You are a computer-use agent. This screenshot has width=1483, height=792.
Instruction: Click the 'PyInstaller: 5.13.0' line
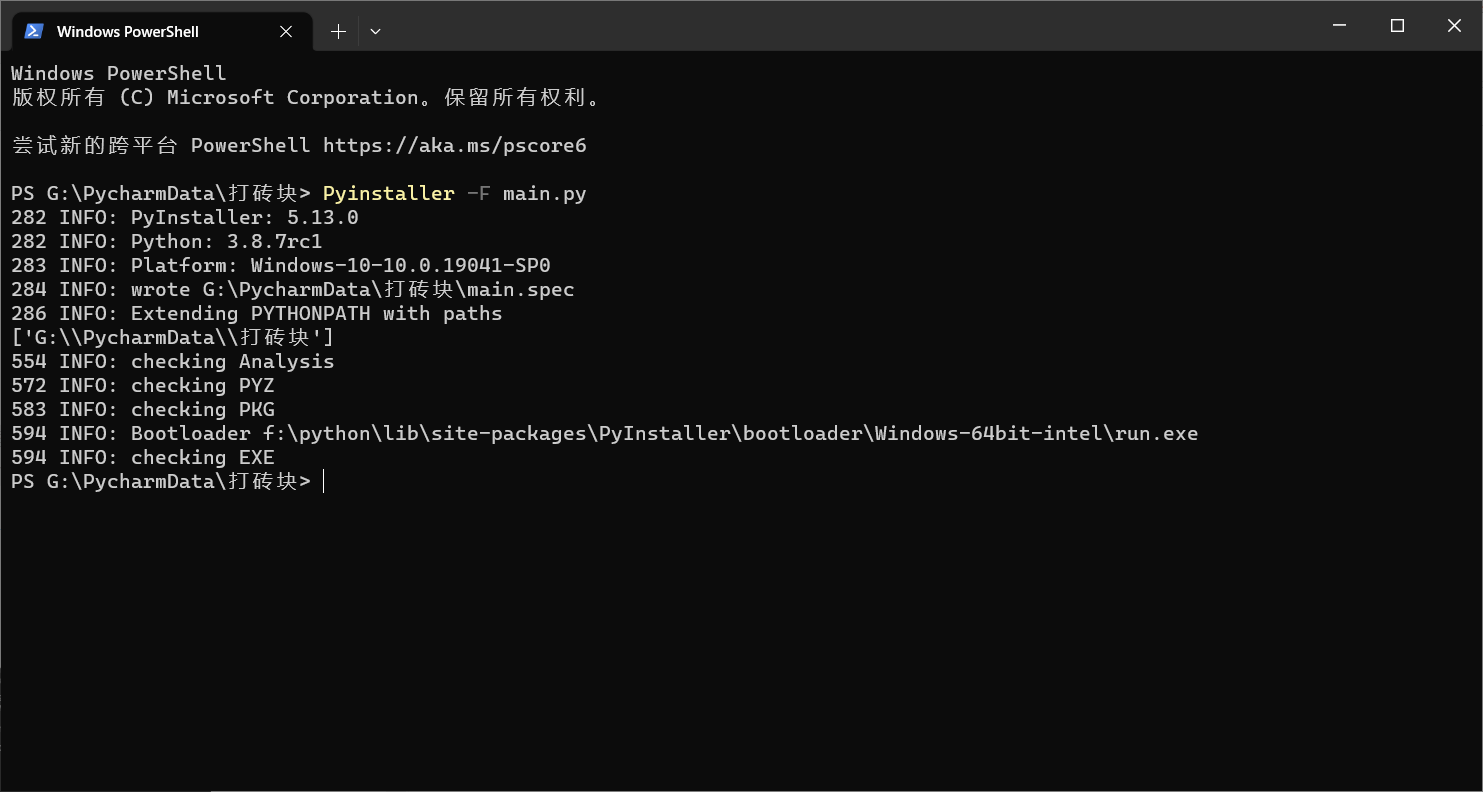click(185, 217)
